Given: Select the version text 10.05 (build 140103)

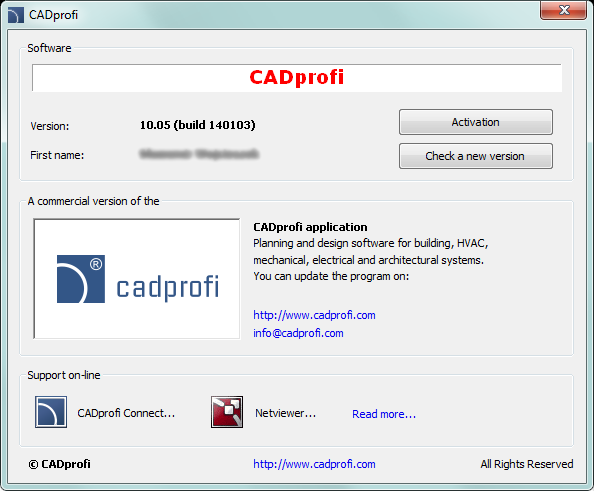Looking at the screenshot, I should tap(197, 125).
